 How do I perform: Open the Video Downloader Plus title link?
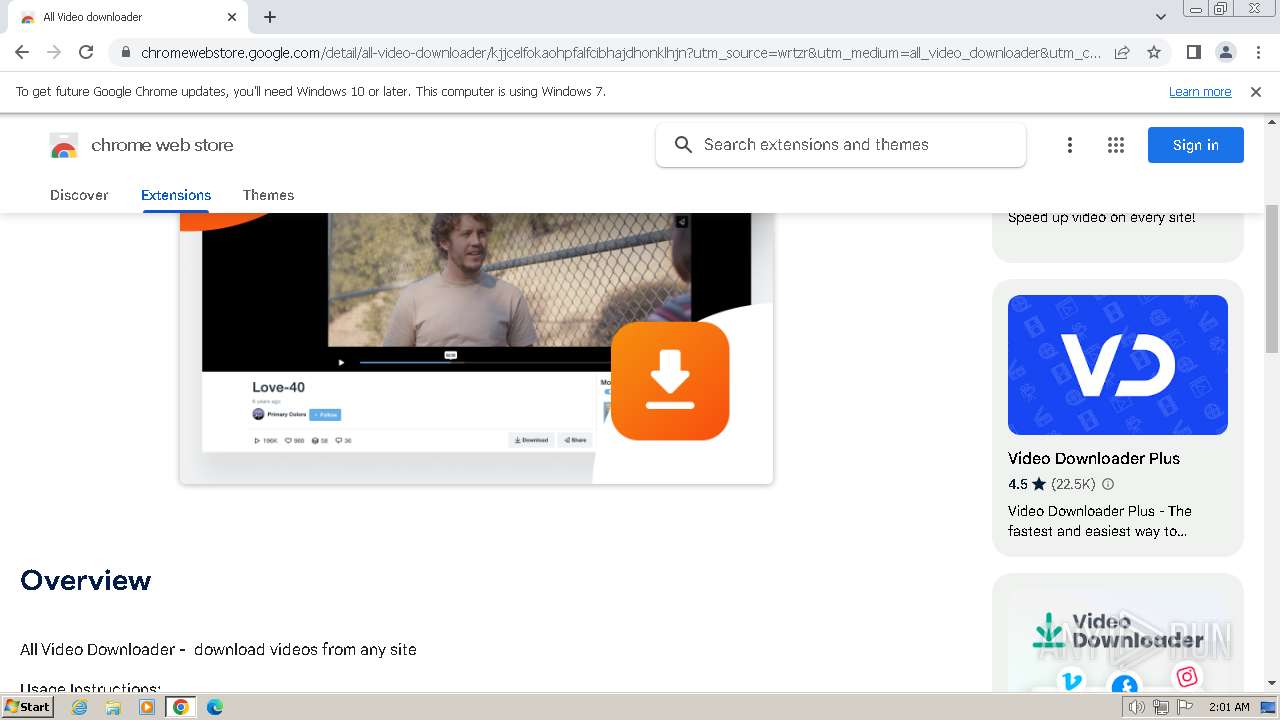click(x=1094, y=458)
